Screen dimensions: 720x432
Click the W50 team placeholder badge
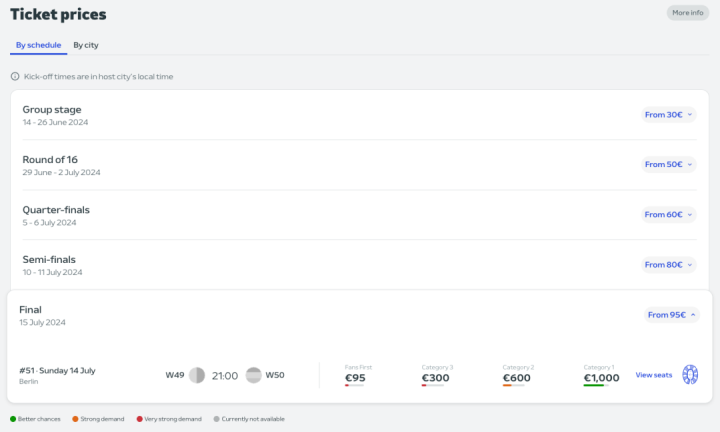[x=253, y=375]
